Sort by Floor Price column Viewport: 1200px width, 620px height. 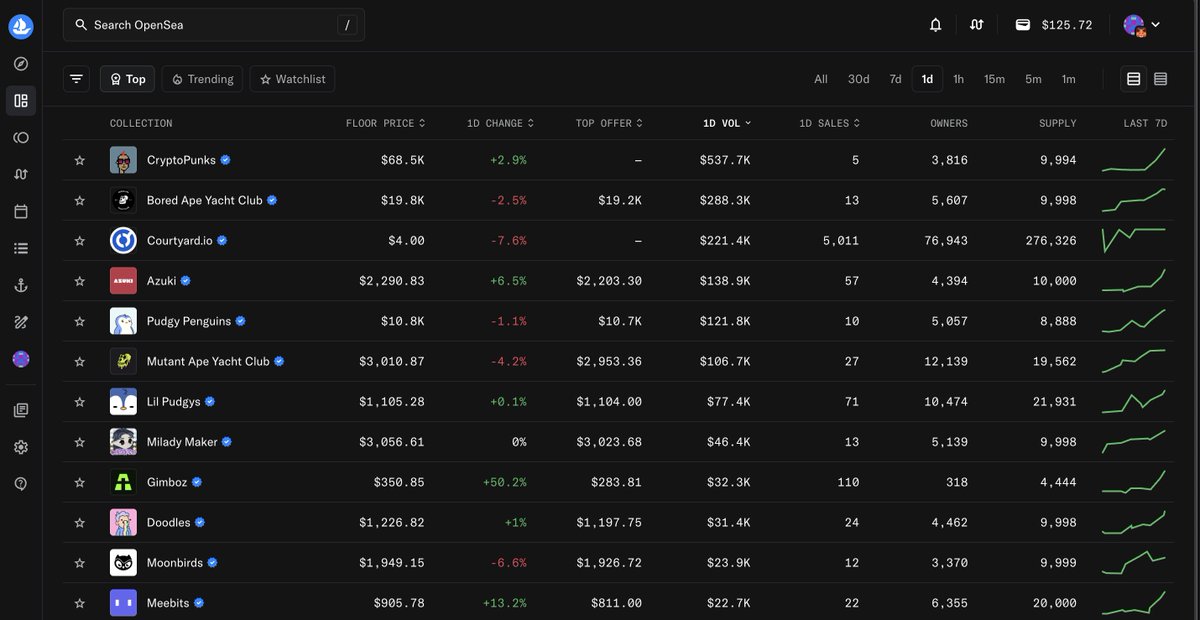(x=385, y=123)
